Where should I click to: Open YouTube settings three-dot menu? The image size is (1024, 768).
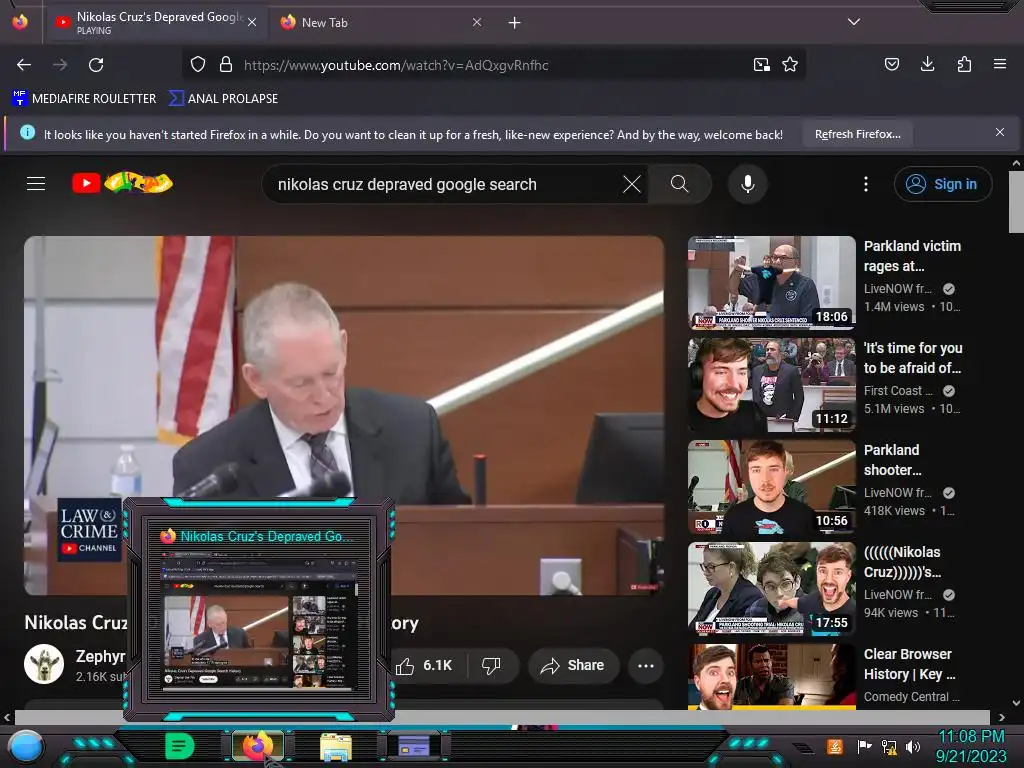click(866, 184)
